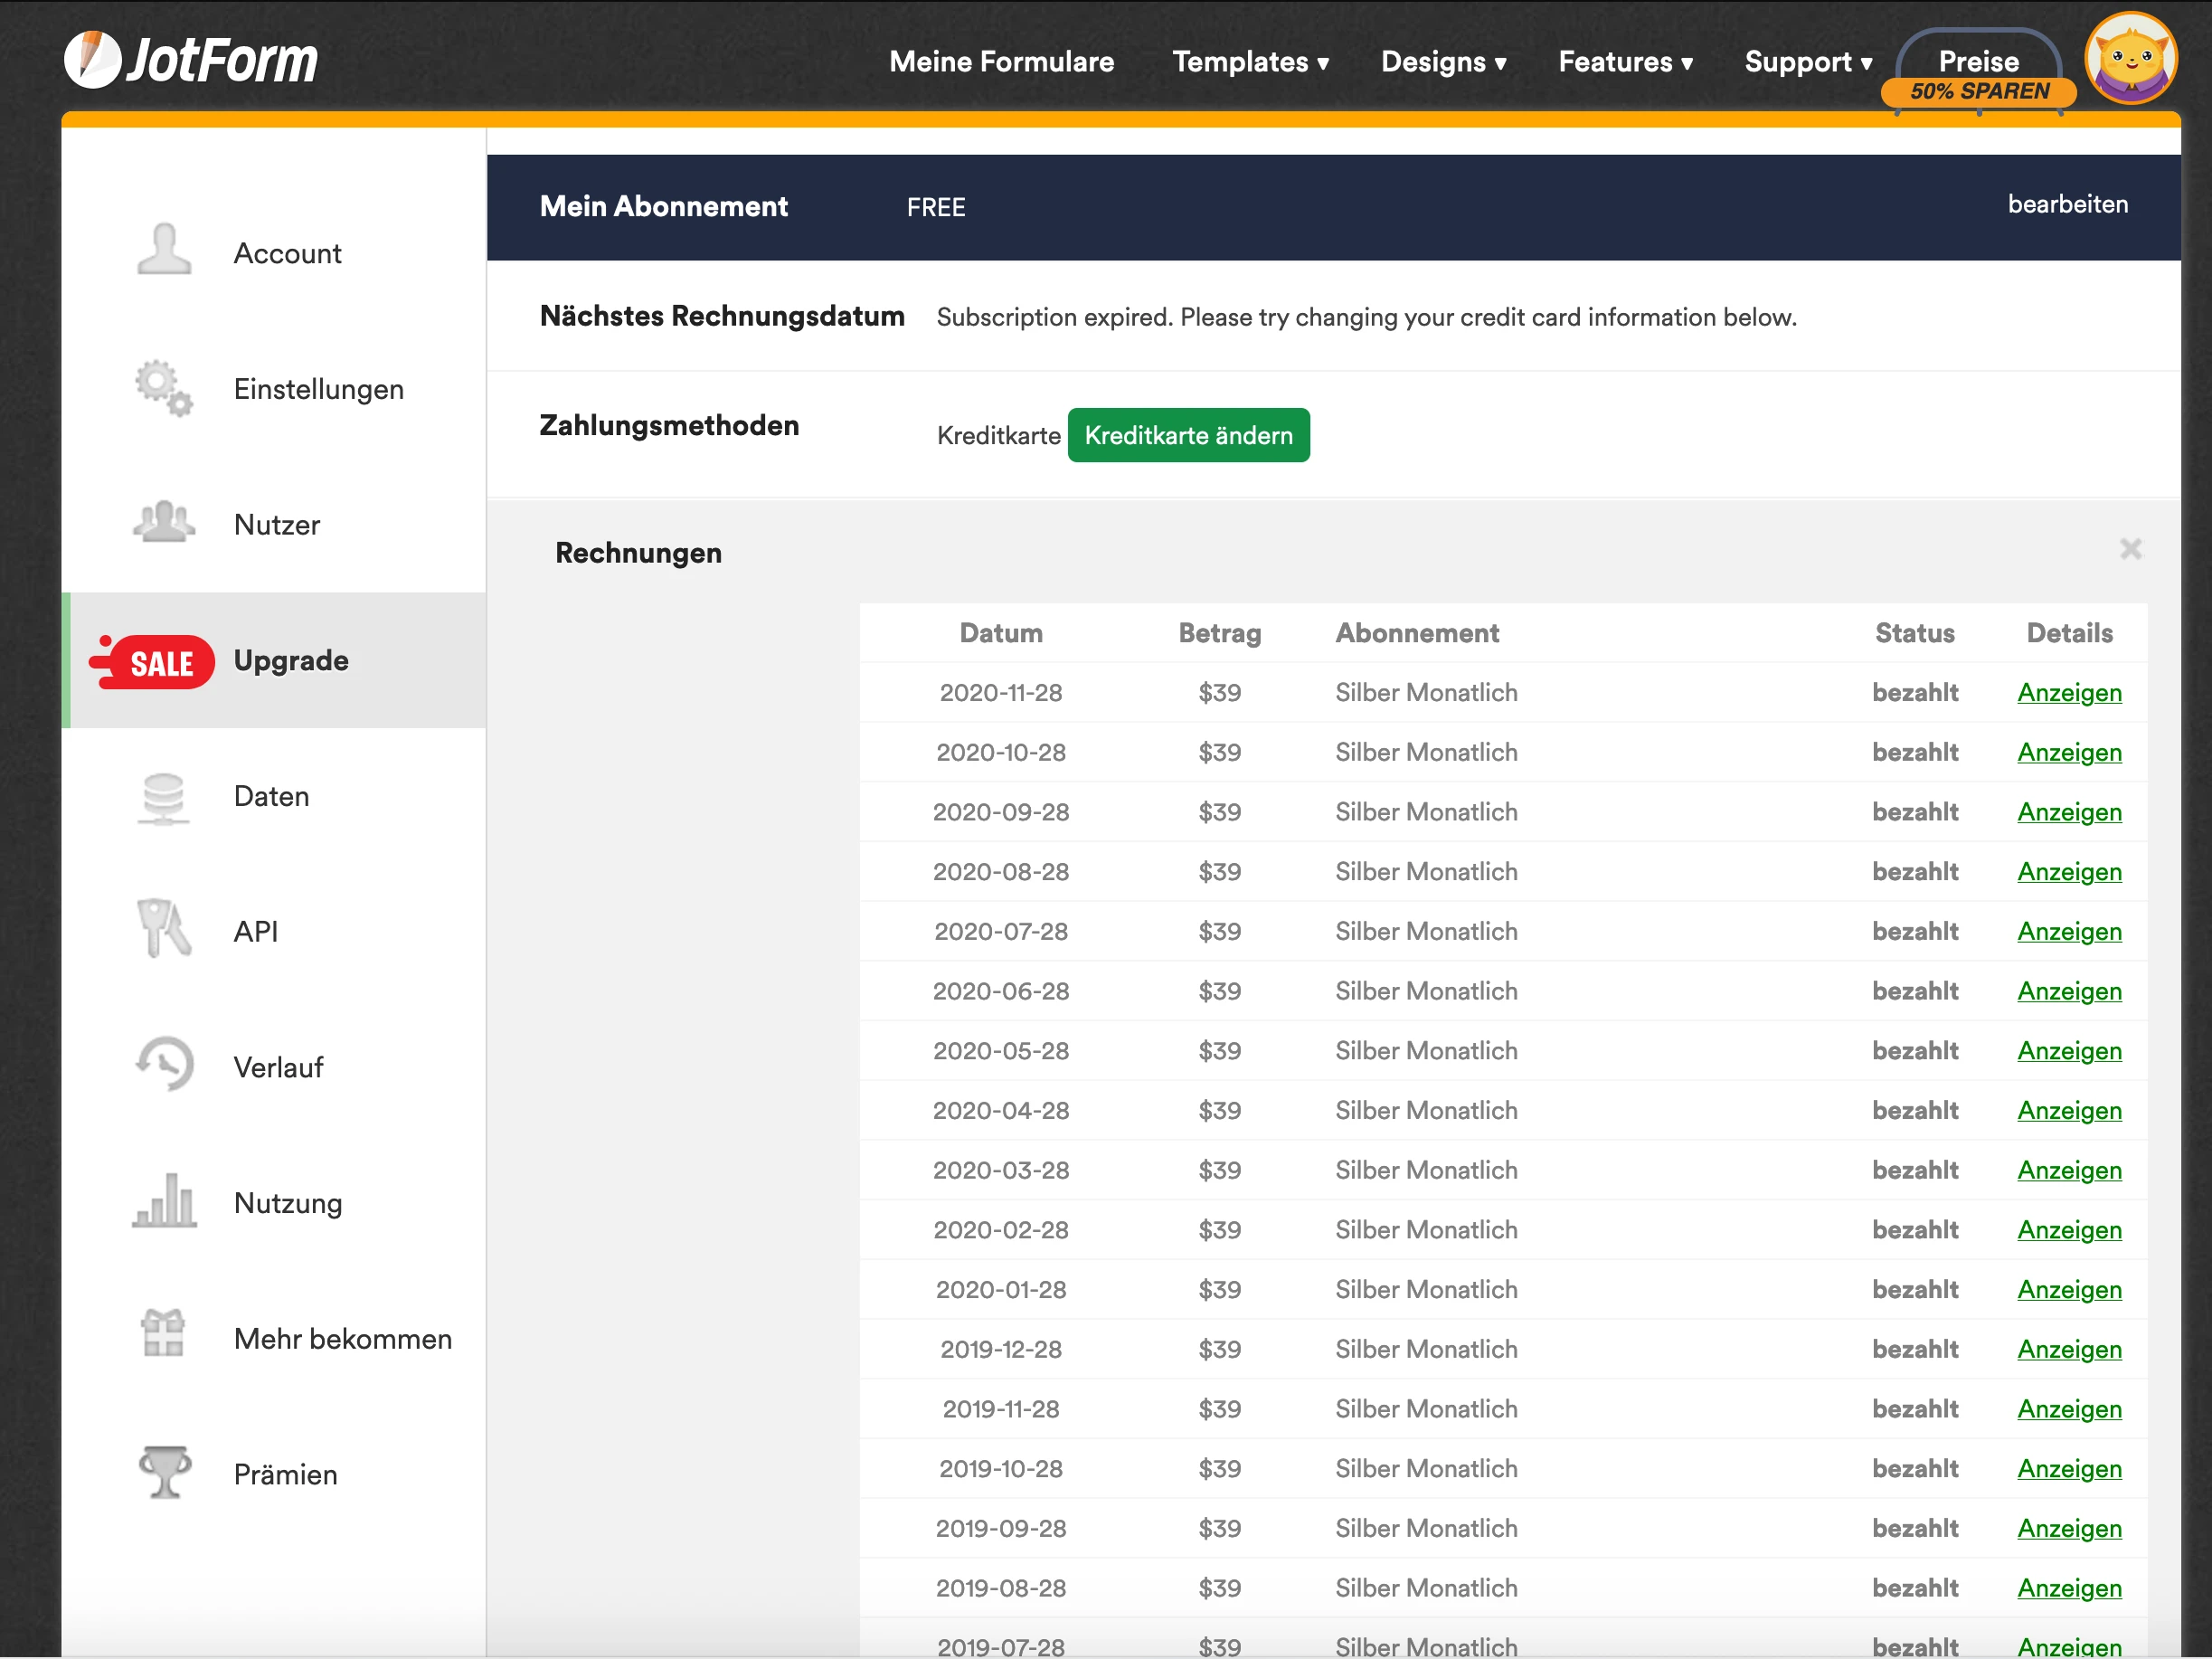The height and width of the screenshot is (1659, 2212).
Task: Click the red SALE badge next to Upgrade
Action: (158, 661)
